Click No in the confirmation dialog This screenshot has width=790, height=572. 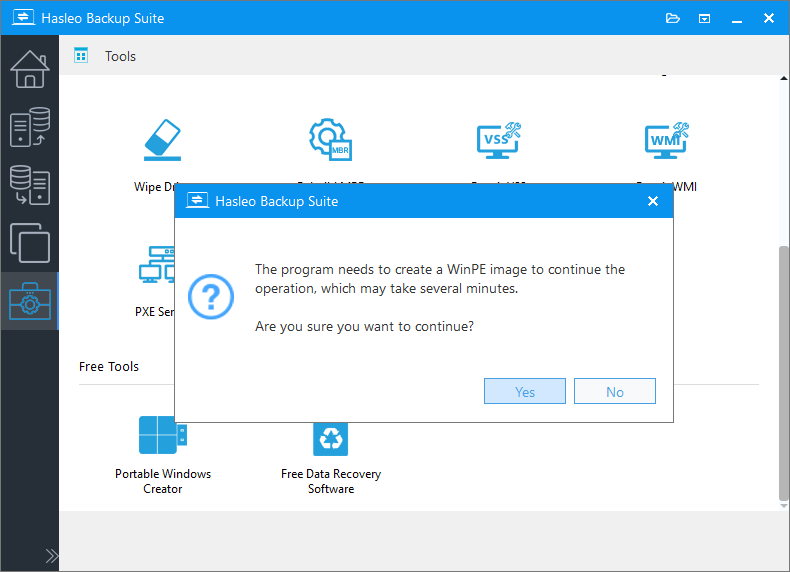[615, 391]
